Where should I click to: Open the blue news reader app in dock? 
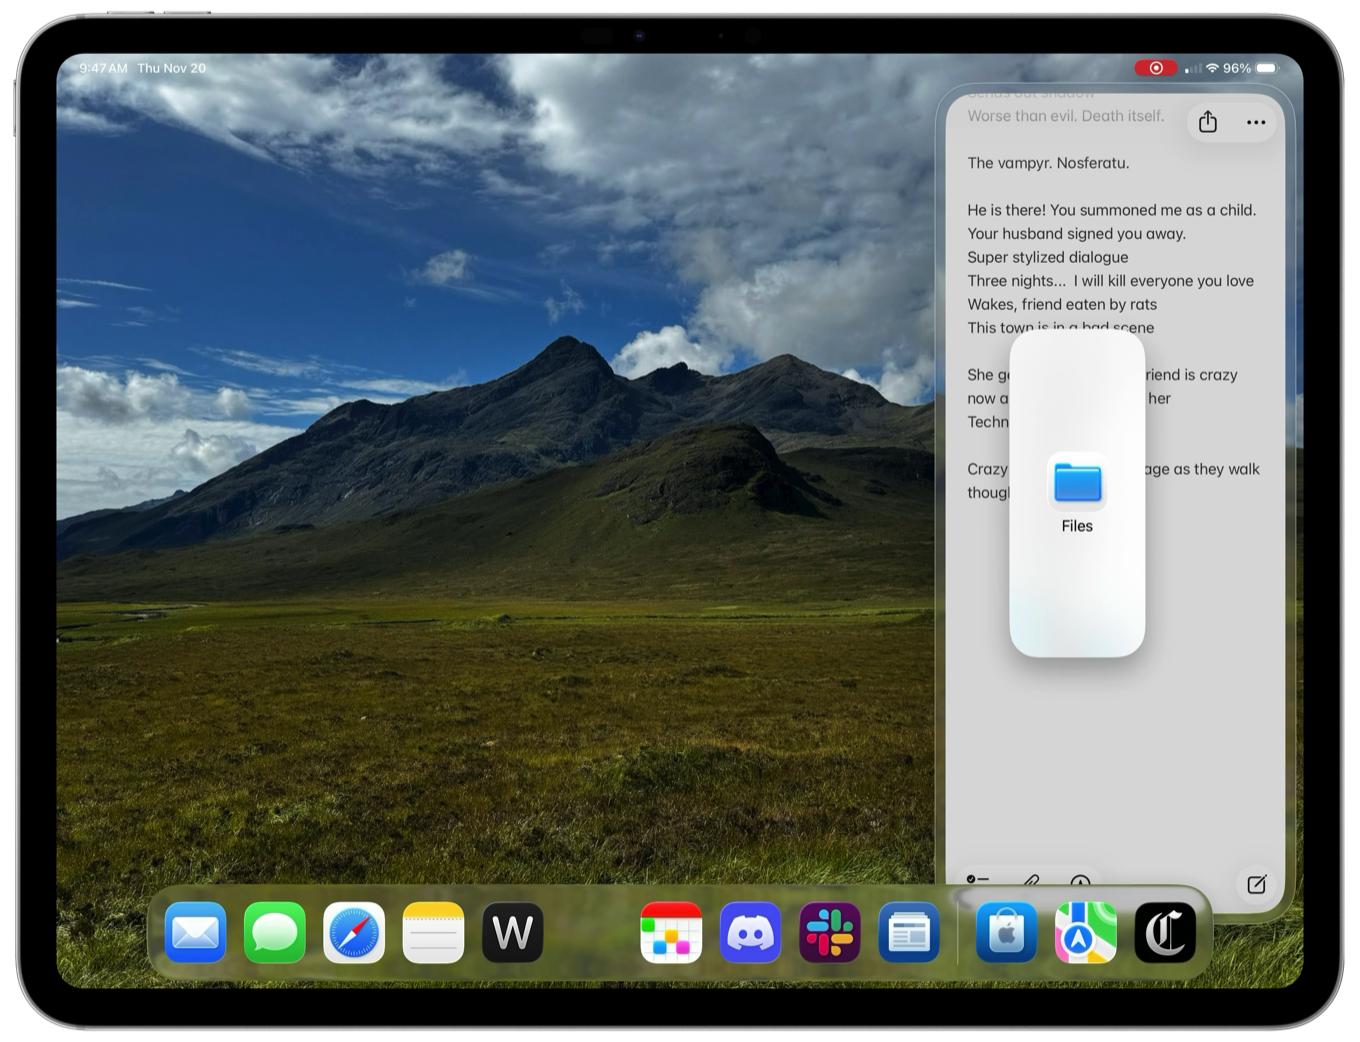[909, 933]
